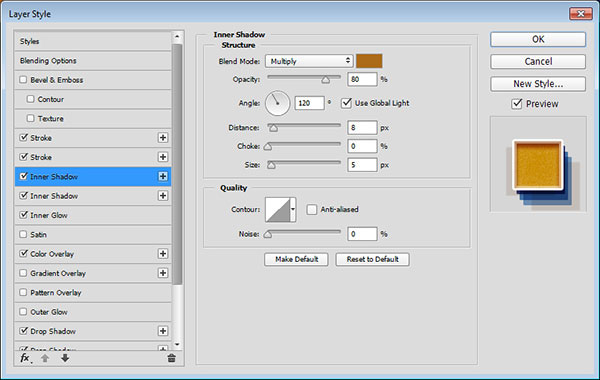Click the Distance slider handle

[x=273, y=128]
